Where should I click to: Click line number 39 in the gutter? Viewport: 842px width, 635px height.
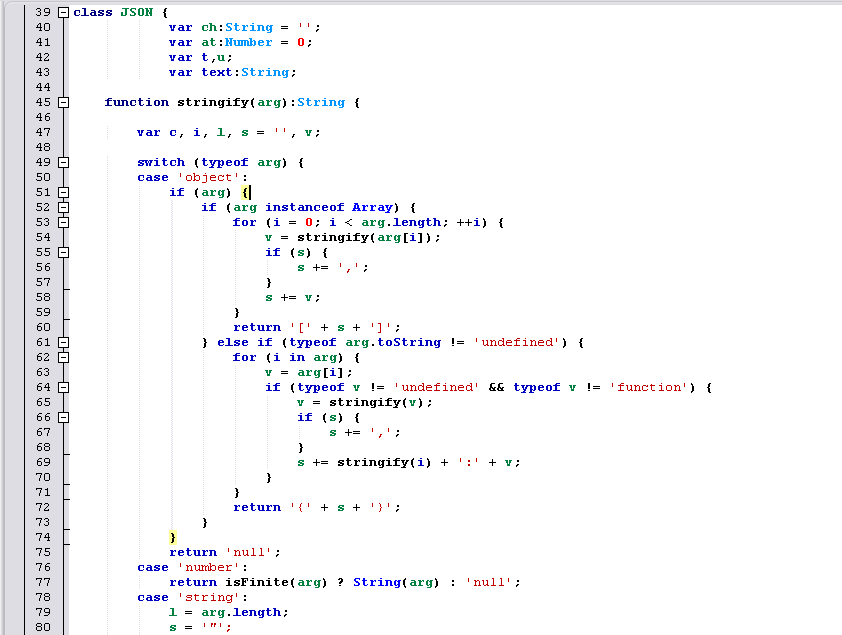pyautogui.click(x=43, y=12)
